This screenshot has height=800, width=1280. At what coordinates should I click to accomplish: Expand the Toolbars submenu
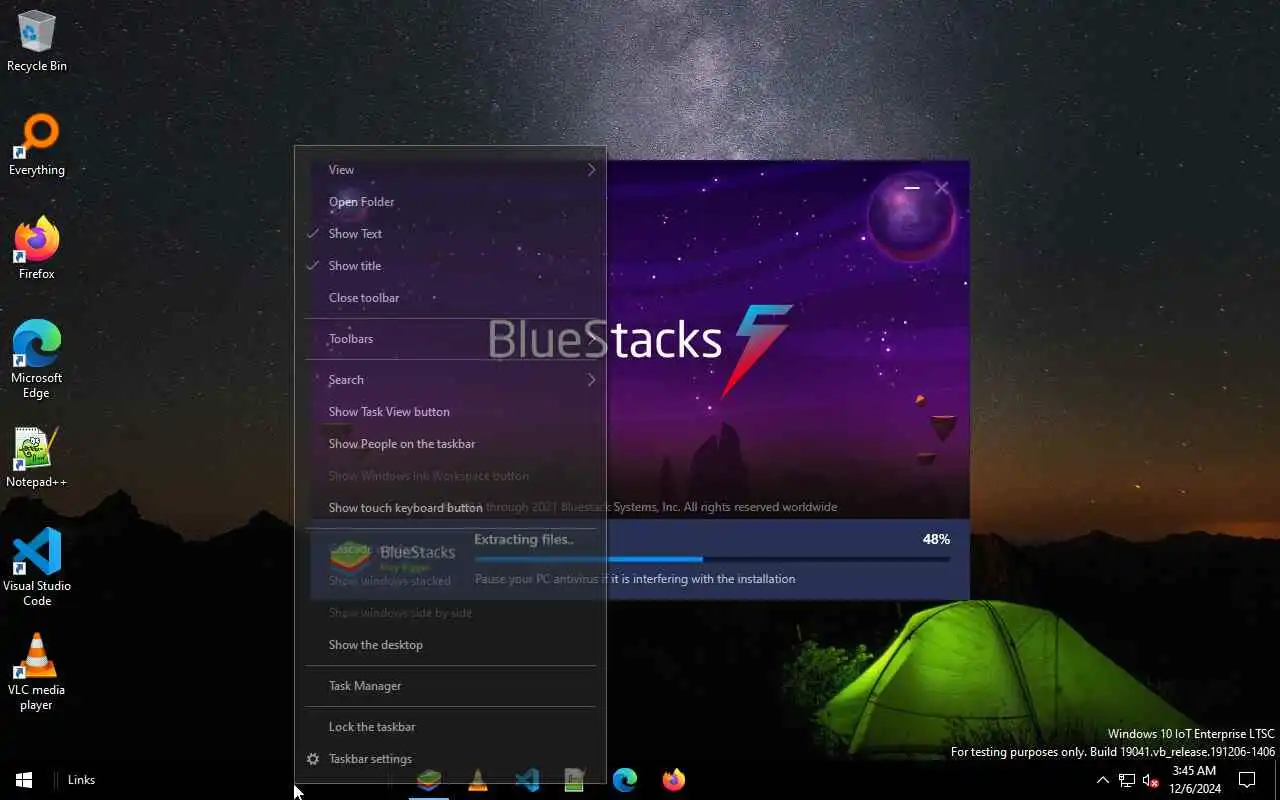(x=451, y=339)
